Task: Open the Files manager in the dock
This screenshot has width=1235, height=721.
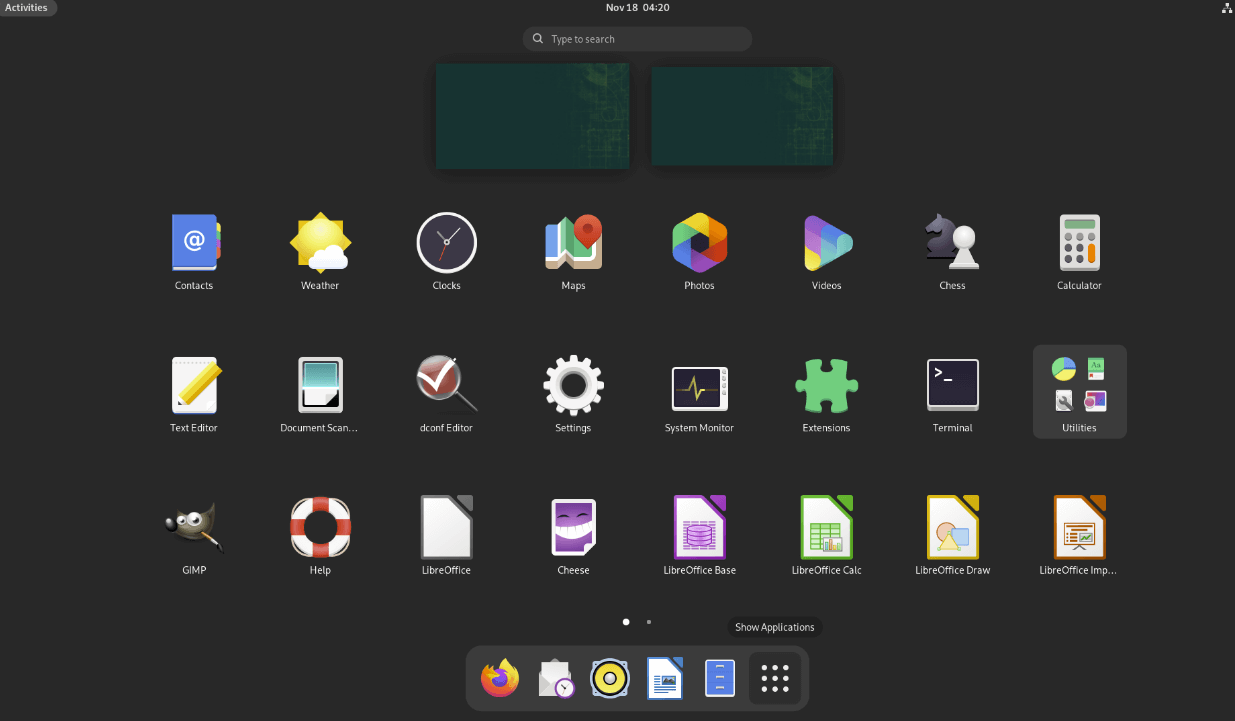Action: (x=720, y=678)
